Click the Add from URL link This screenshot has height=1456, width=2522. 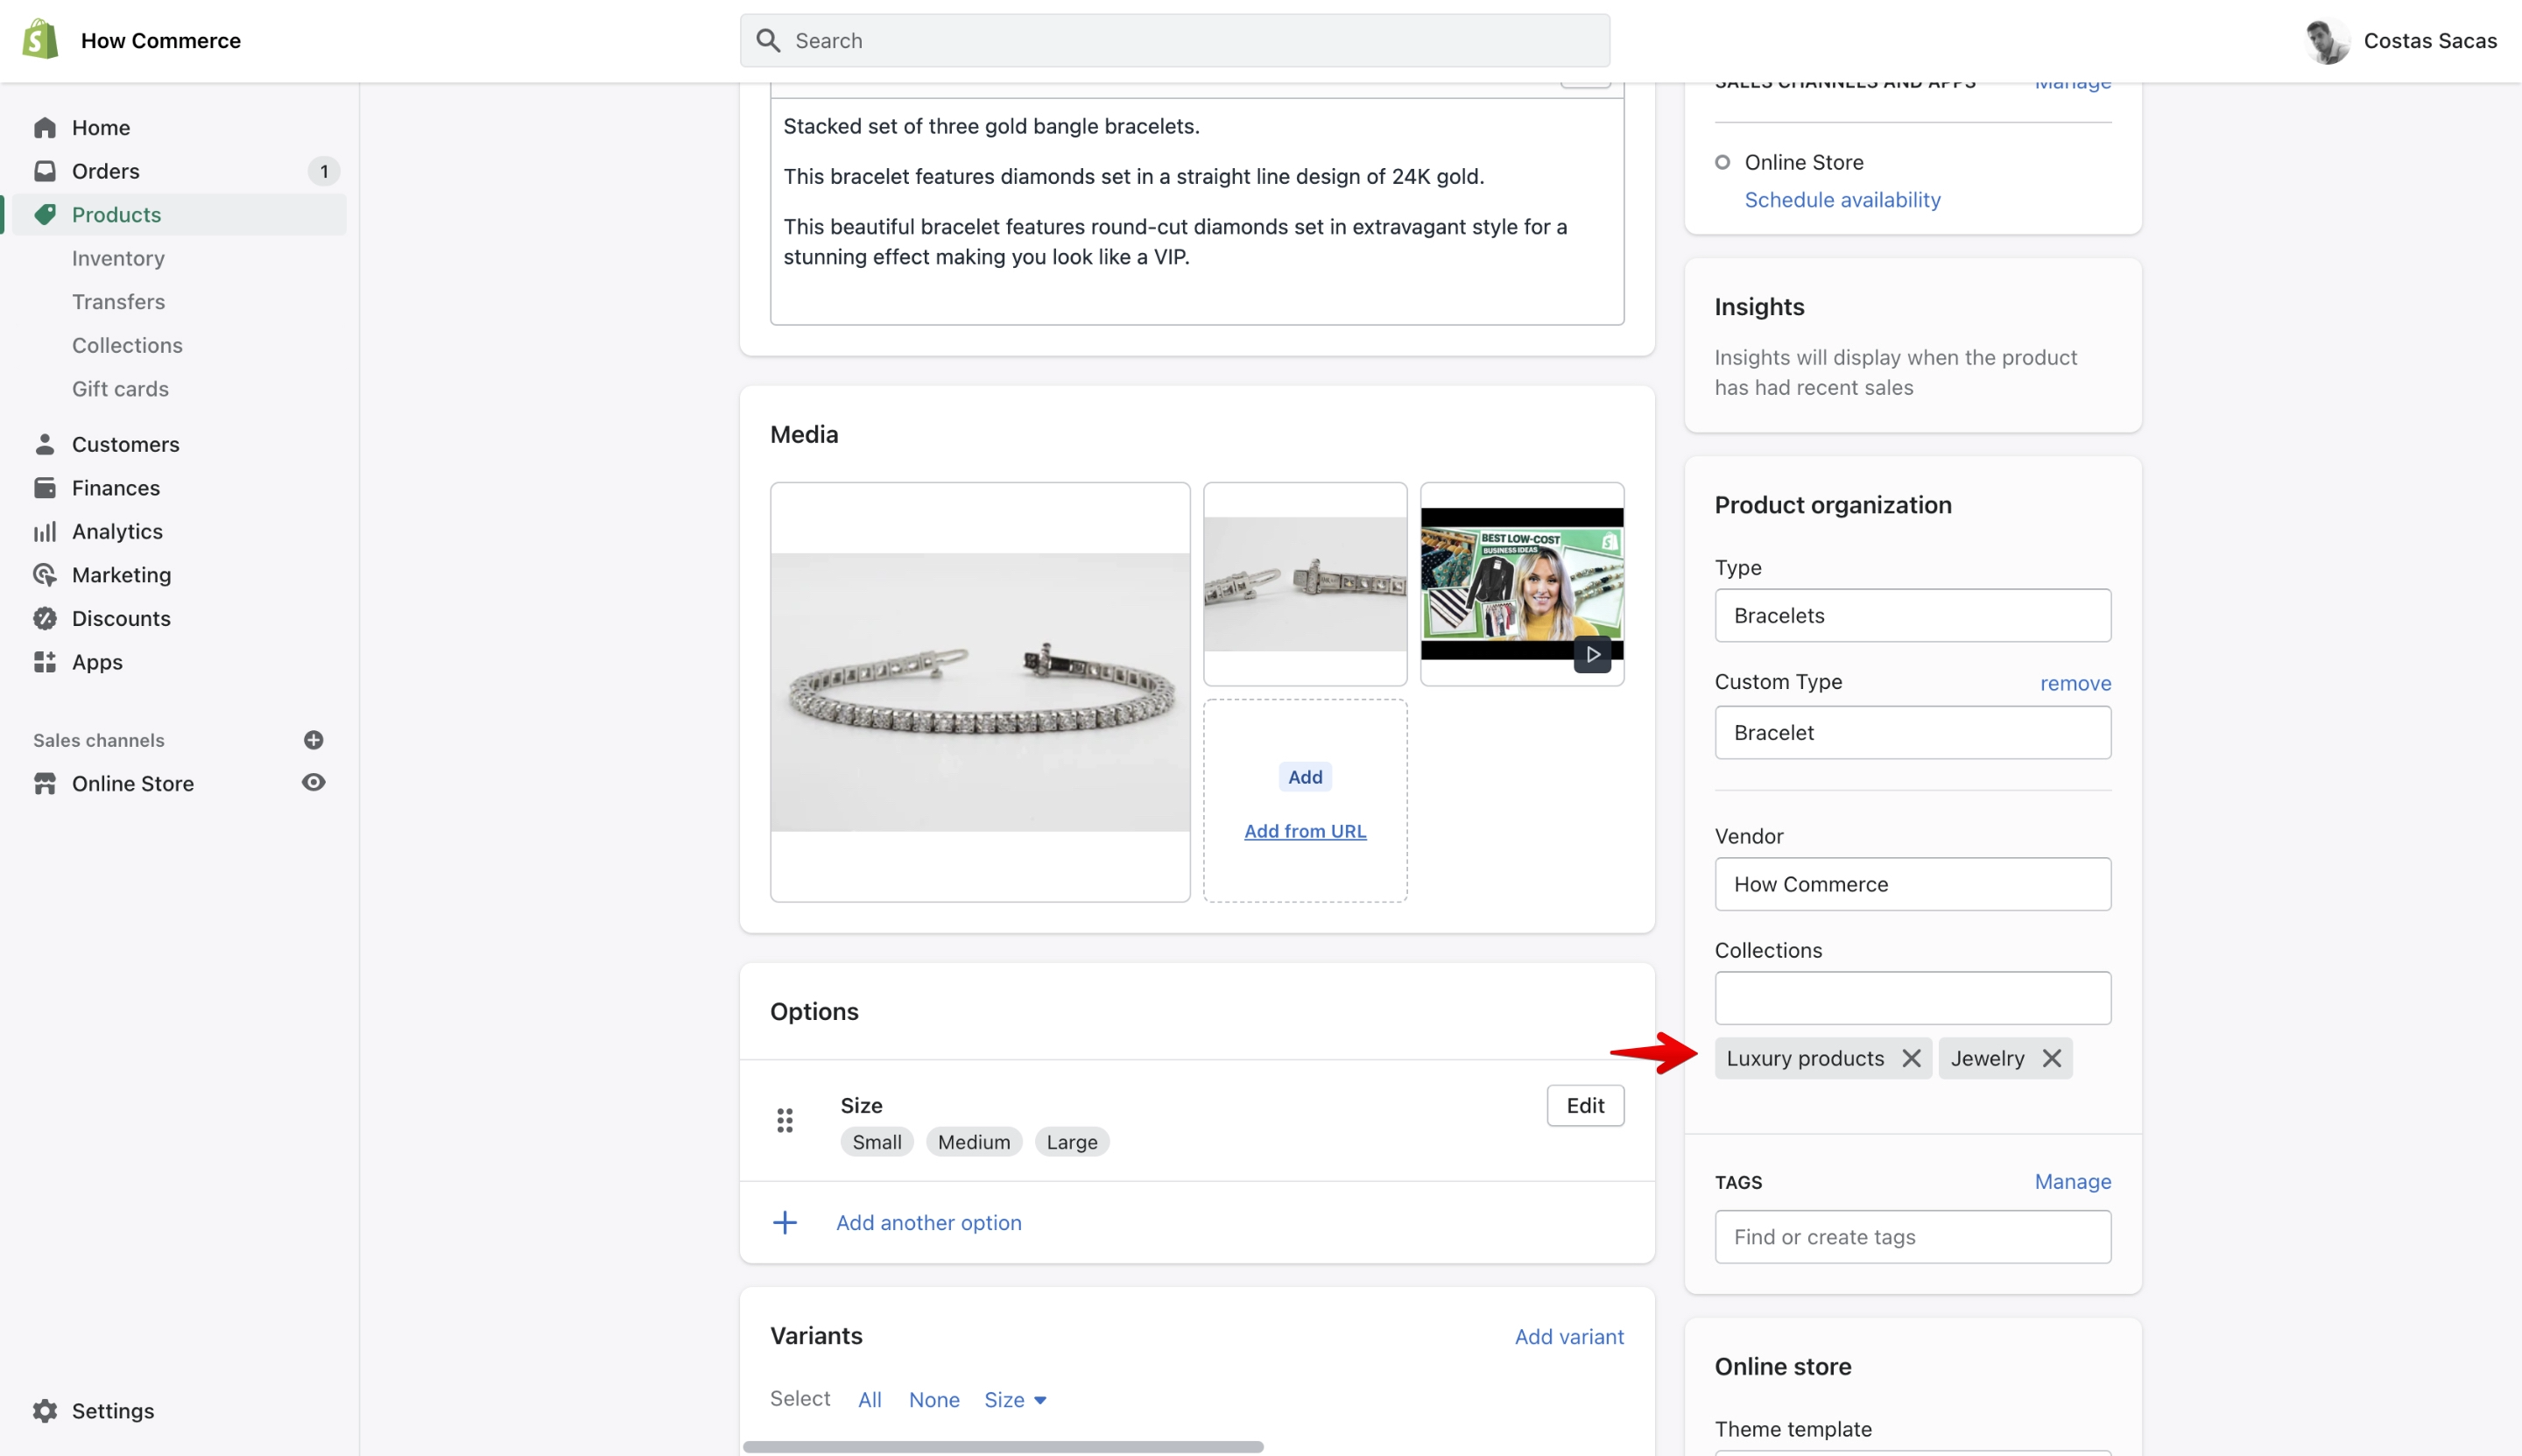pyautogui.click(x=1305, y=831)
